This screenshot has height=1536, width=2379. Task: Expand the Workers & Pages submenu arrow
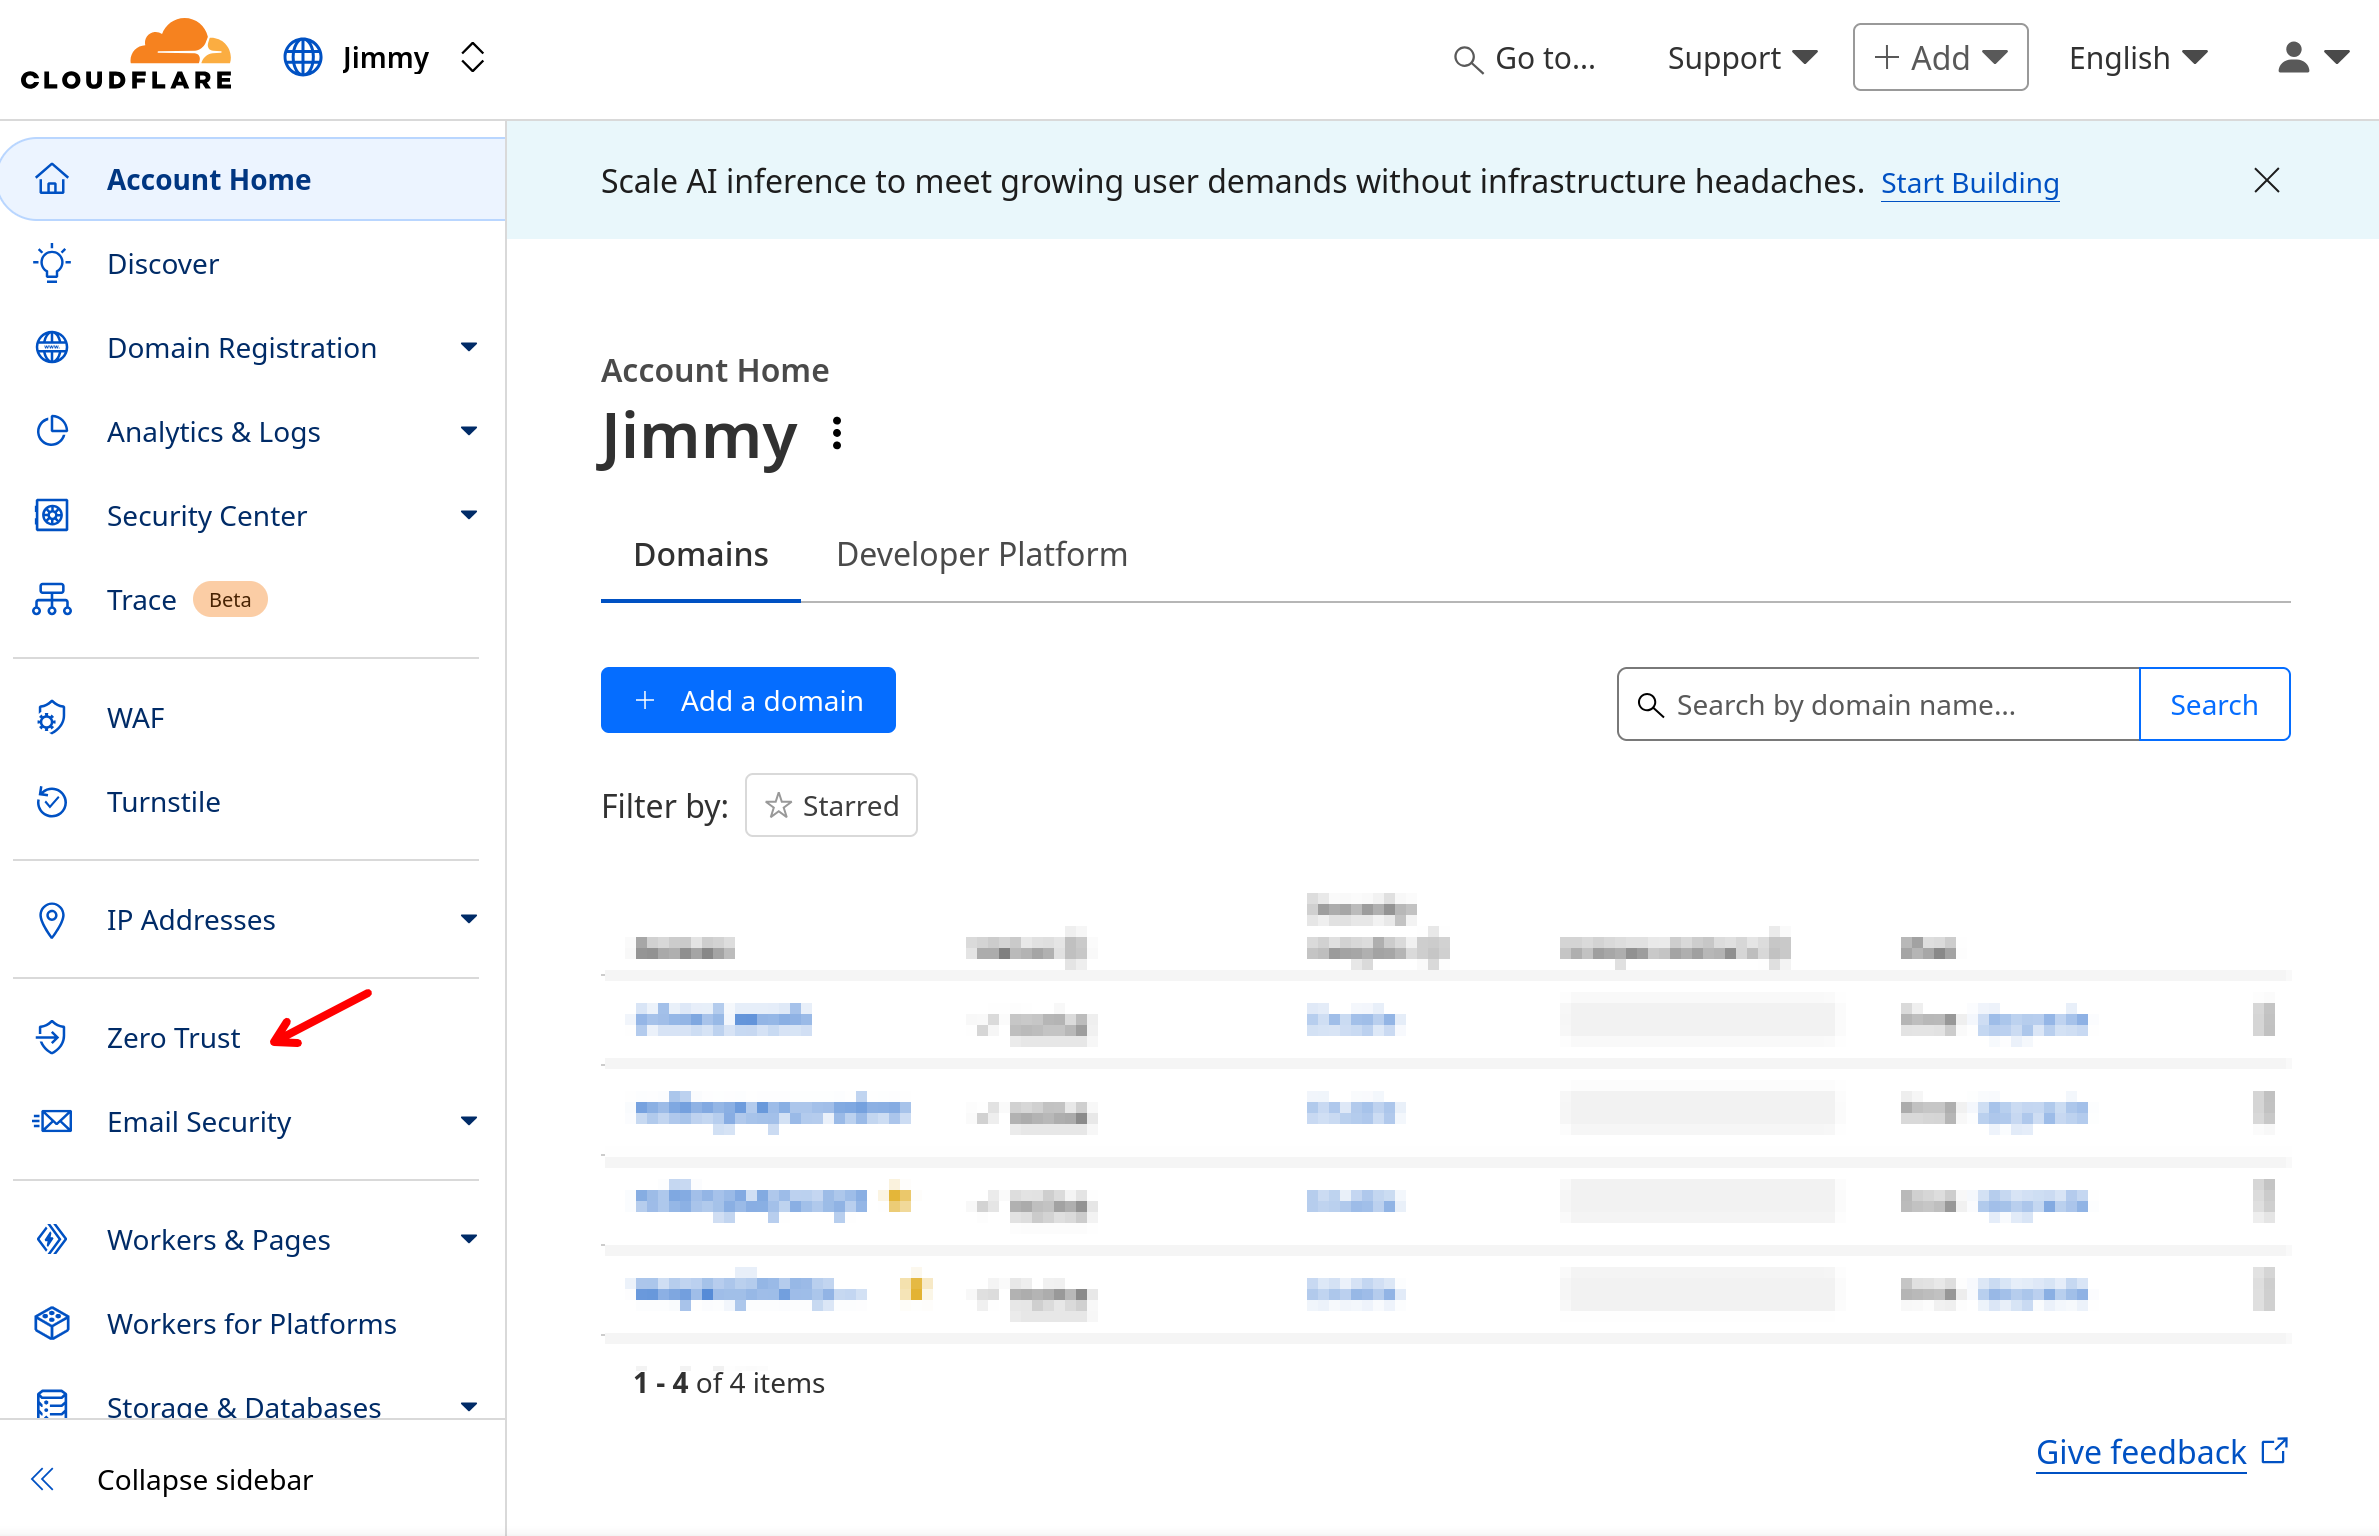click(x=469, y=1239)
